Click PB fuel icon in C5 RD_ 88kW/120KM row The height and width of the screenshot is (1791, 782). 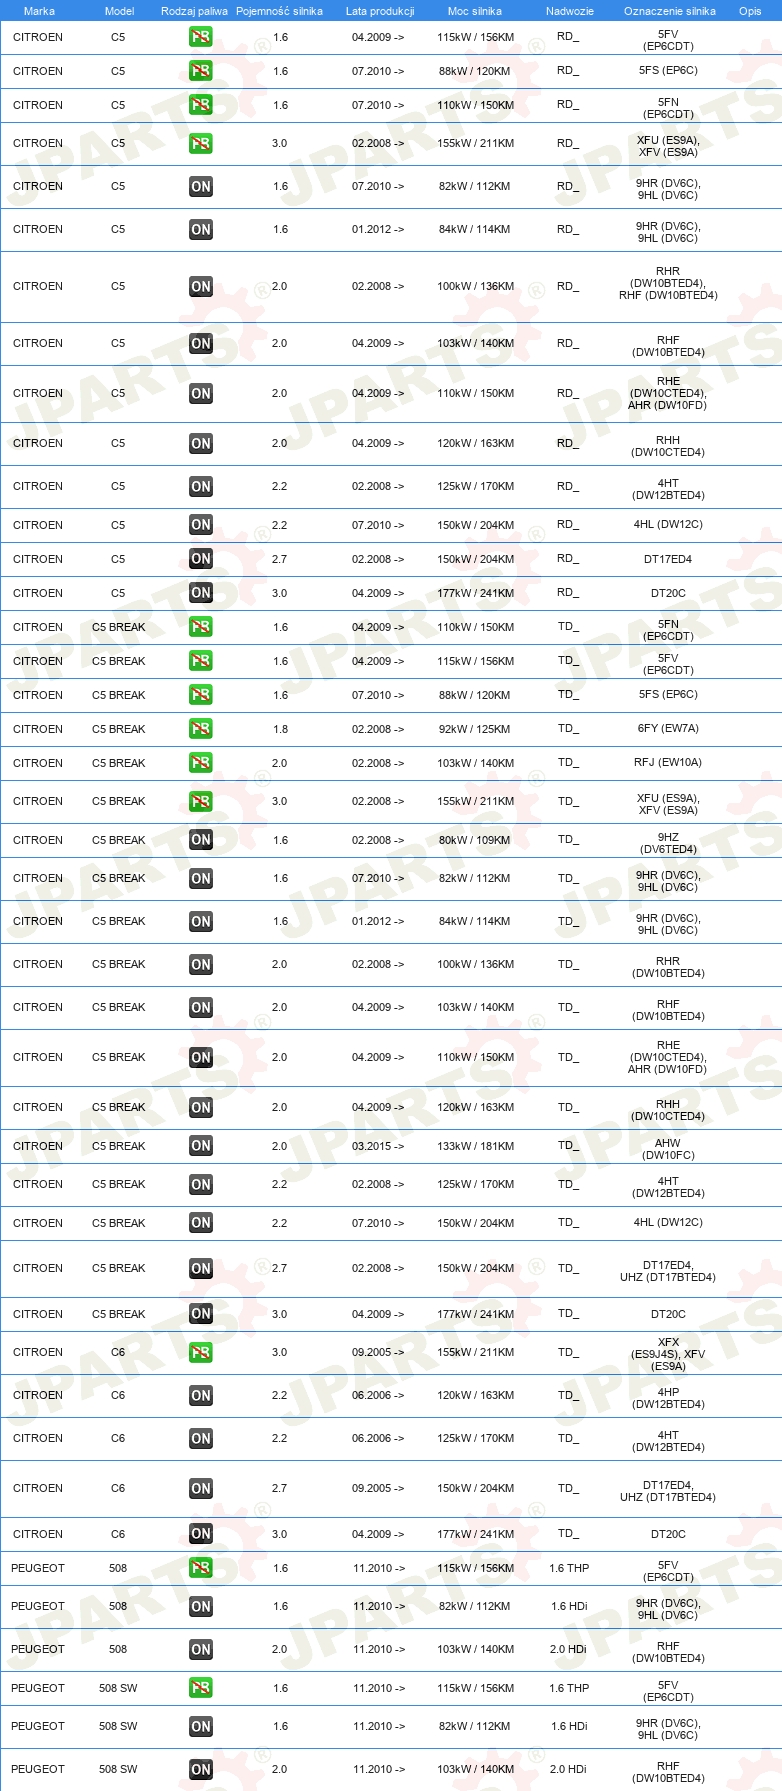coord(201,71)
